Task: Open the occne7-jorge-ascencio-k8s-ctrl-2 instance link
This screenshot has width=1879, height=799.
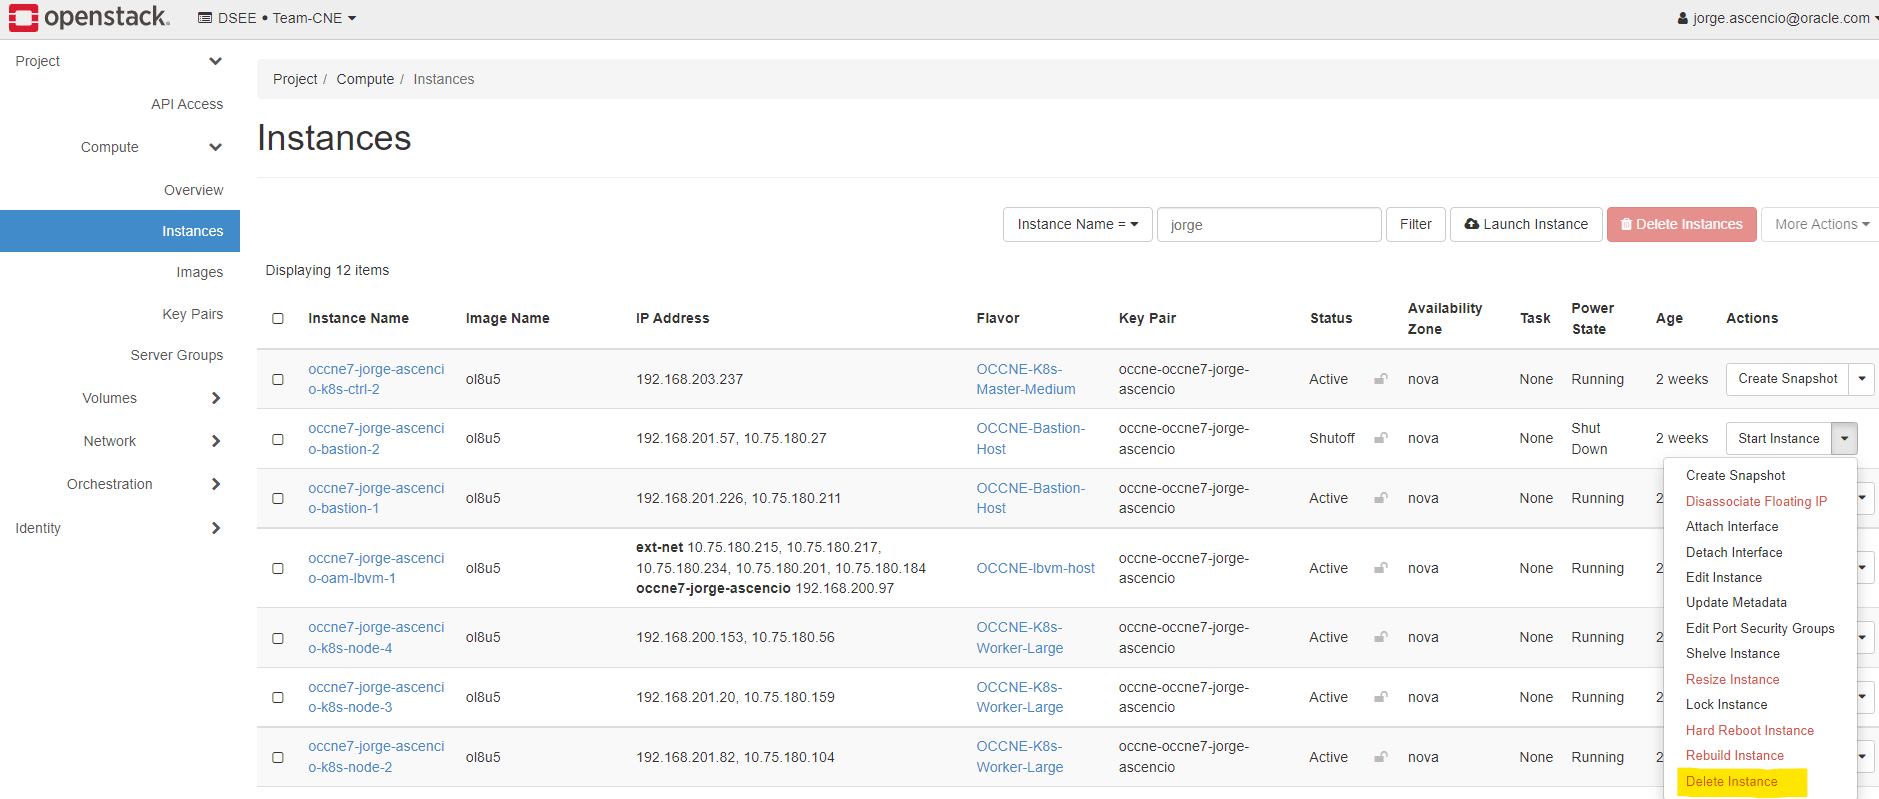Action: [376, 379]
